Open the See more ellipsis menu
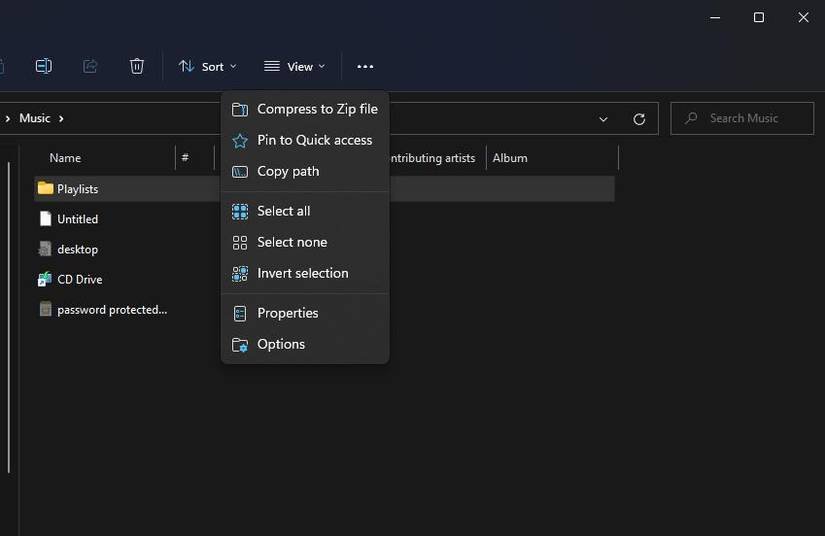The image size is (825, 536). [x=365, y=67]
